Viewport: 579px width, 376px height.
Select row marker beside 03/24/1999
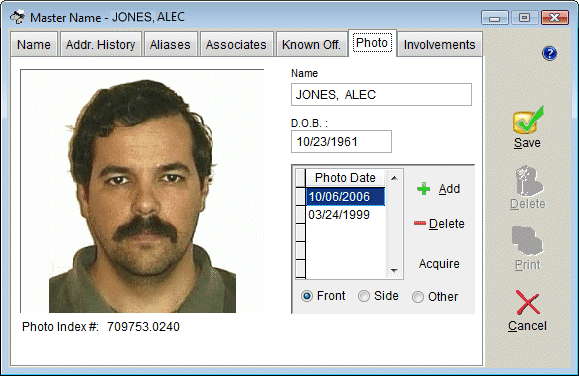coord(301,215)
